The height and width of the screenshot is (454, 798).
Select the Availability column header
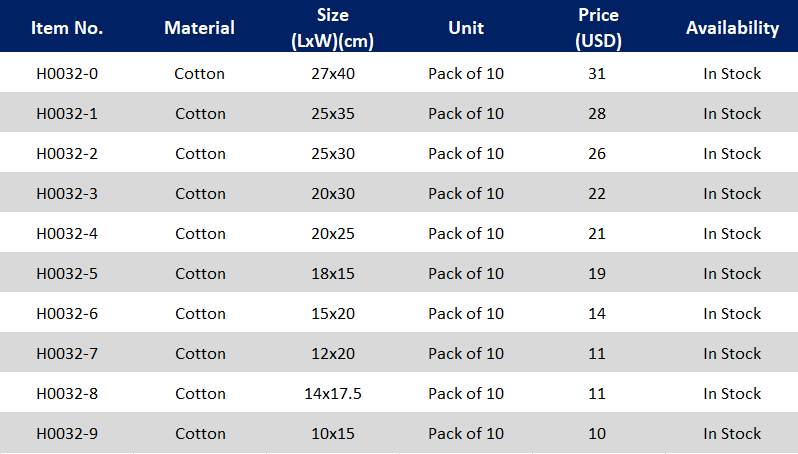[732, 28]
